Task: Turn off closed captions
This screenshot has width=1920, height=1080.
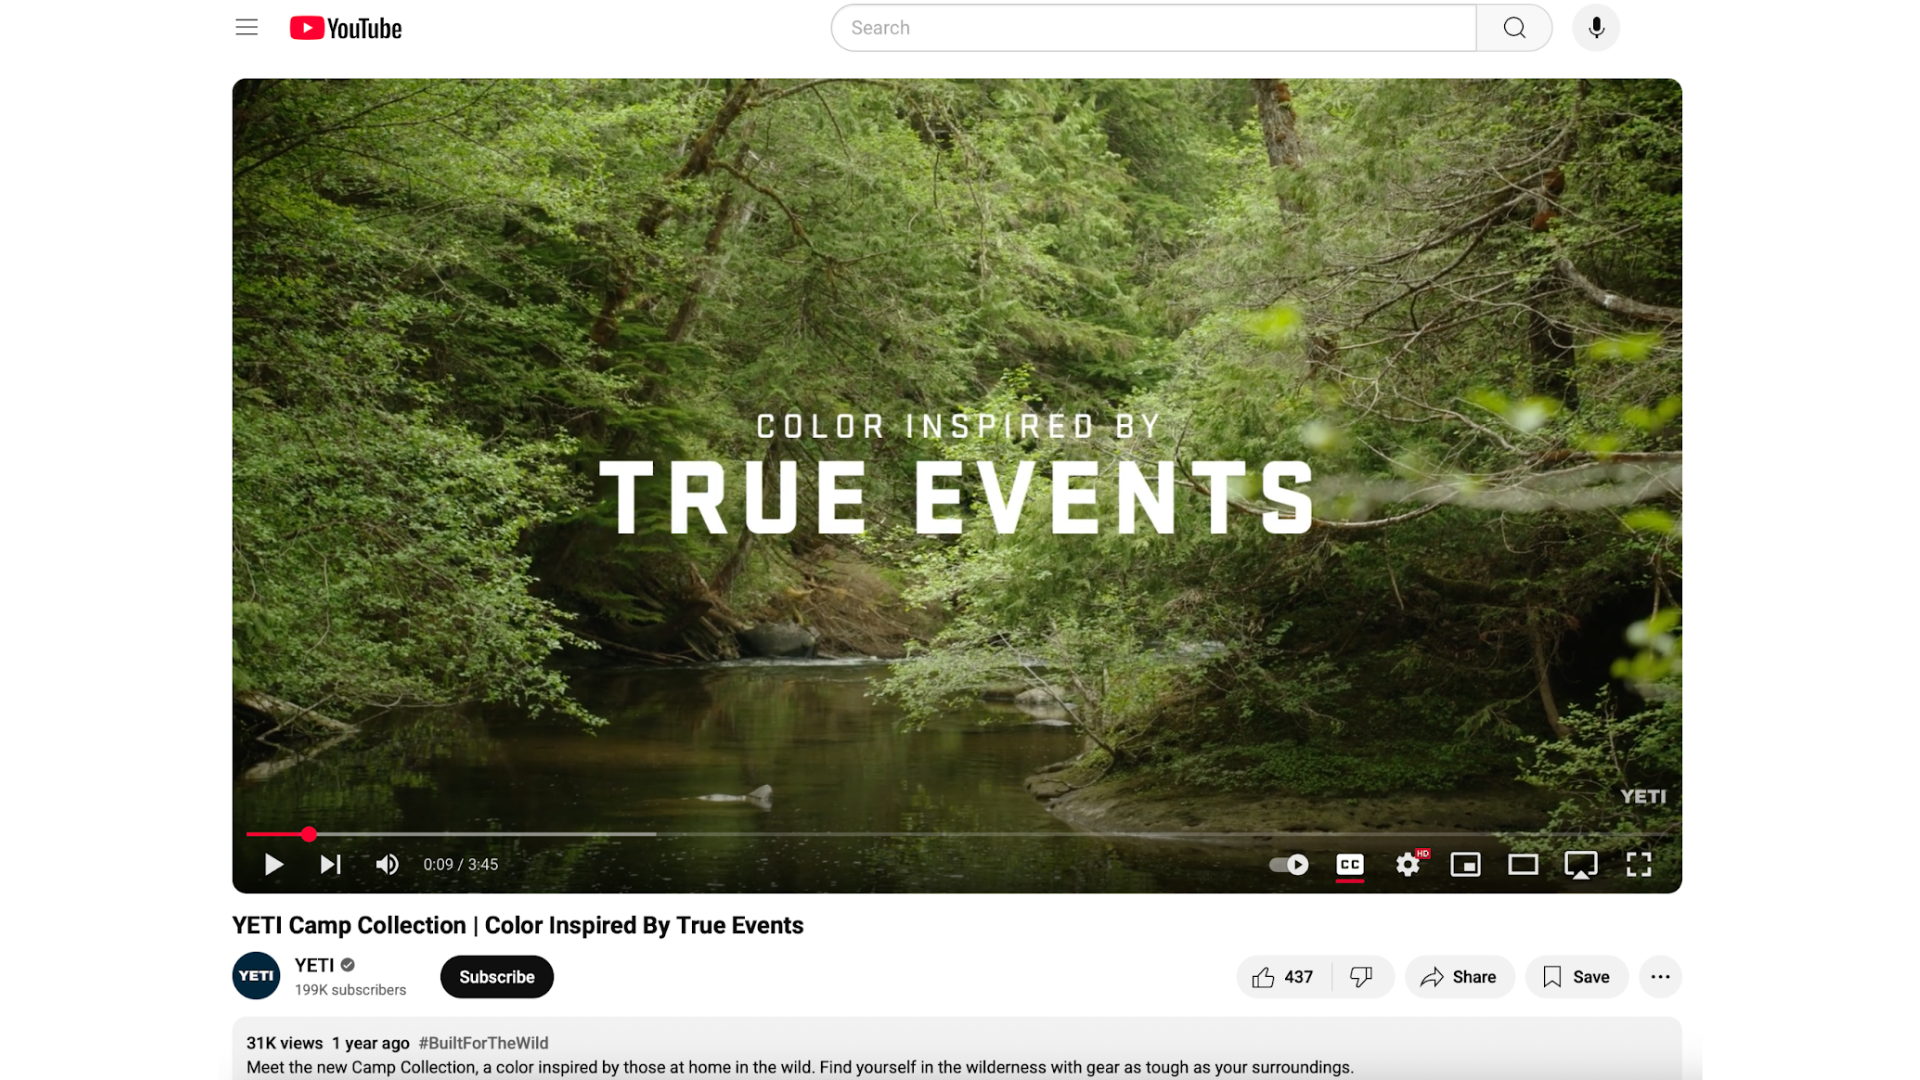Action: click(1350, 865)
